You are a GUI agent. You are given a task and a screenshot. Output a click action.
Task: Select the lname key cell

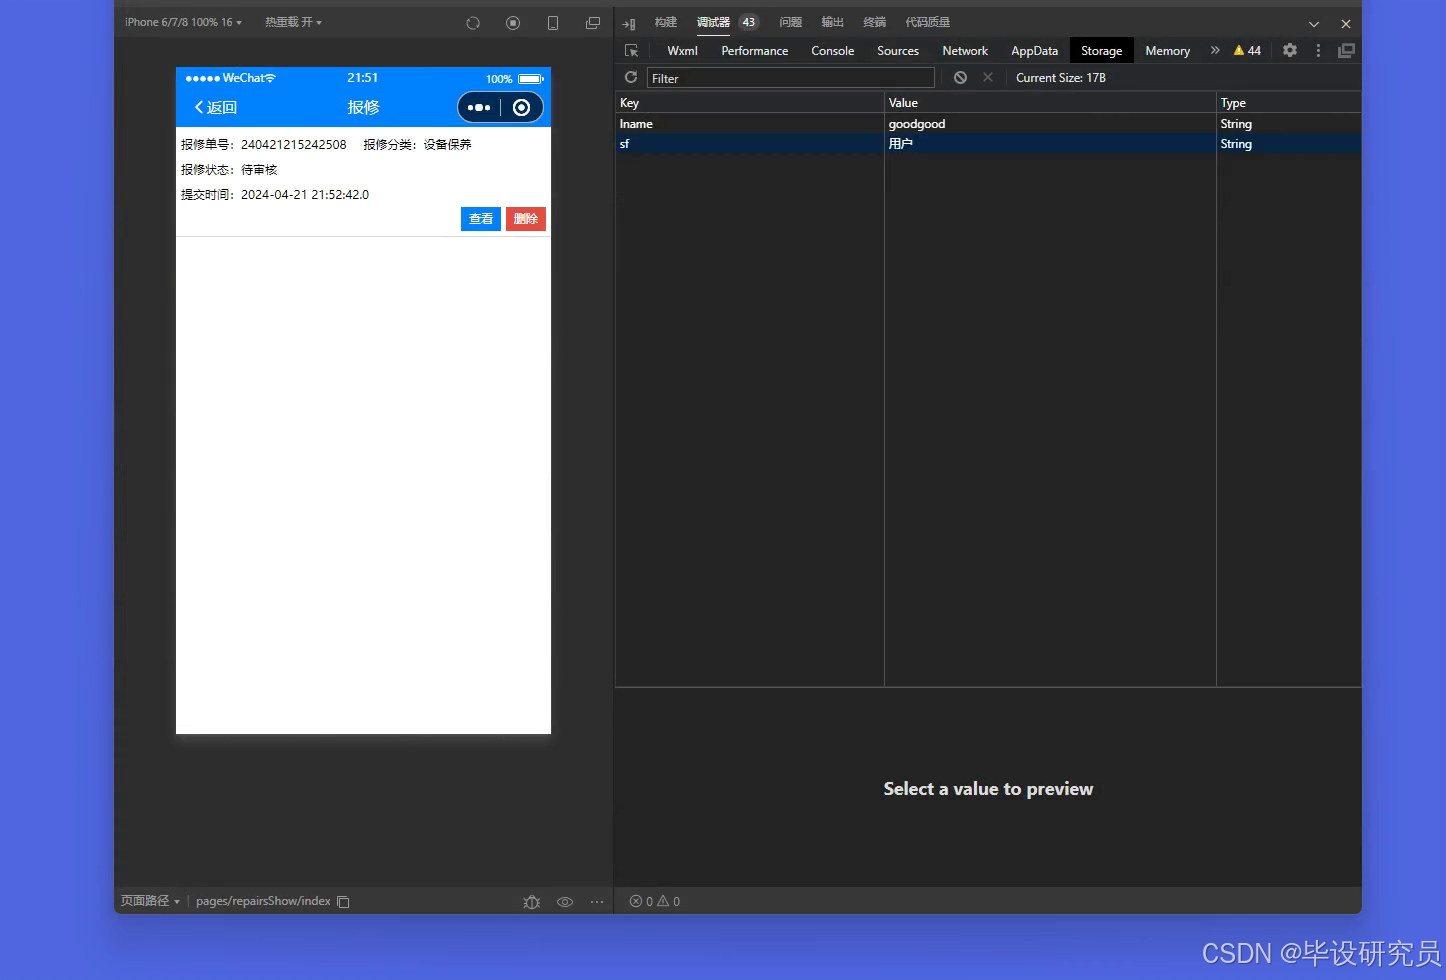pyautogui.click(x=749, y=124)
